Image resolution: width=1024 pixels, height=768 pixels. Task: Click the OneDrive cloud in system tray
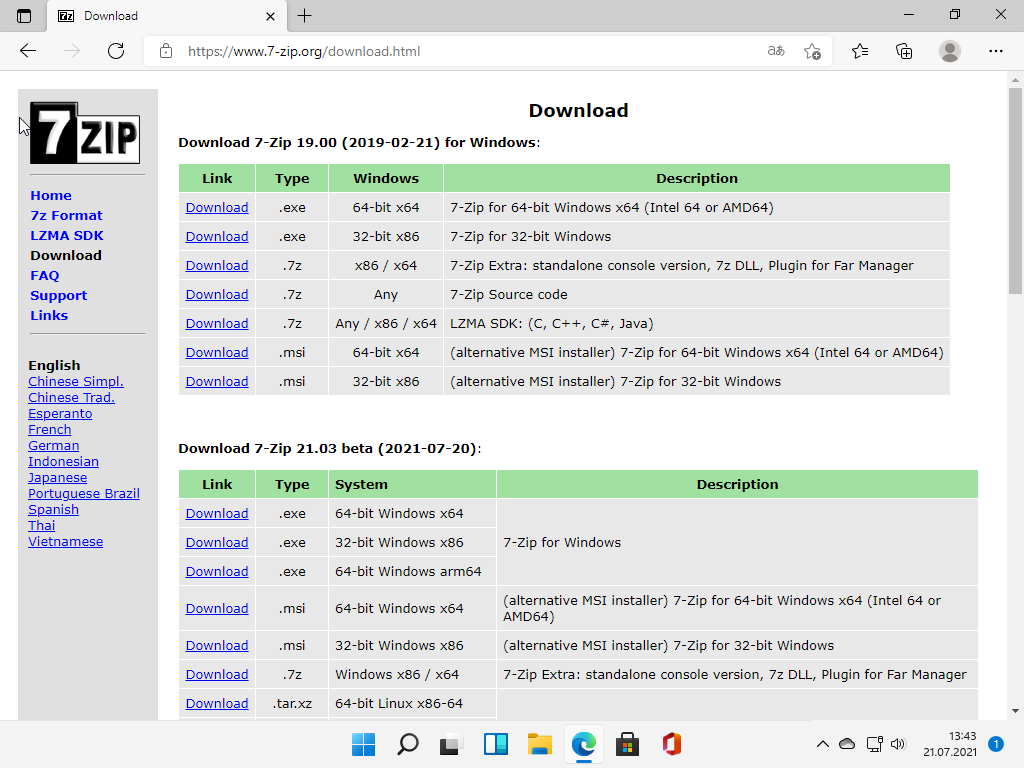[846, 744]
